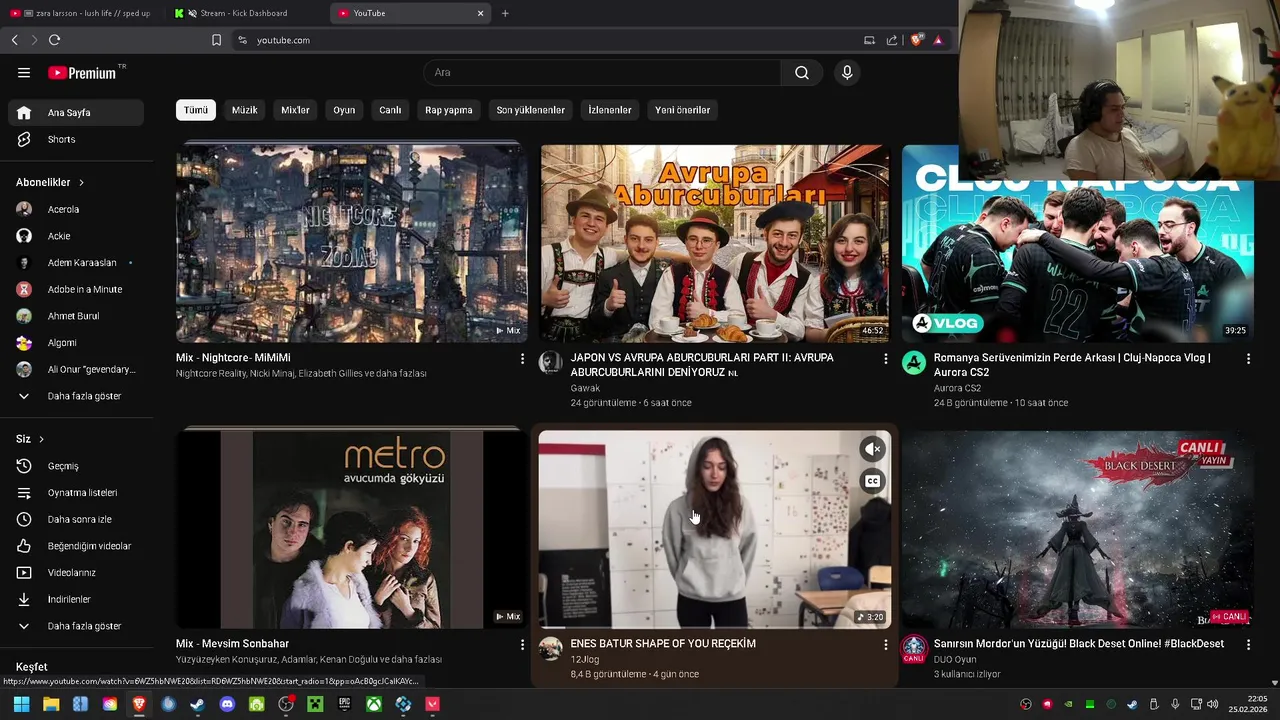Open three-dot menu for Black Desert stream
This screenshot has height=720, width=1280.
tap(1248, 645)
